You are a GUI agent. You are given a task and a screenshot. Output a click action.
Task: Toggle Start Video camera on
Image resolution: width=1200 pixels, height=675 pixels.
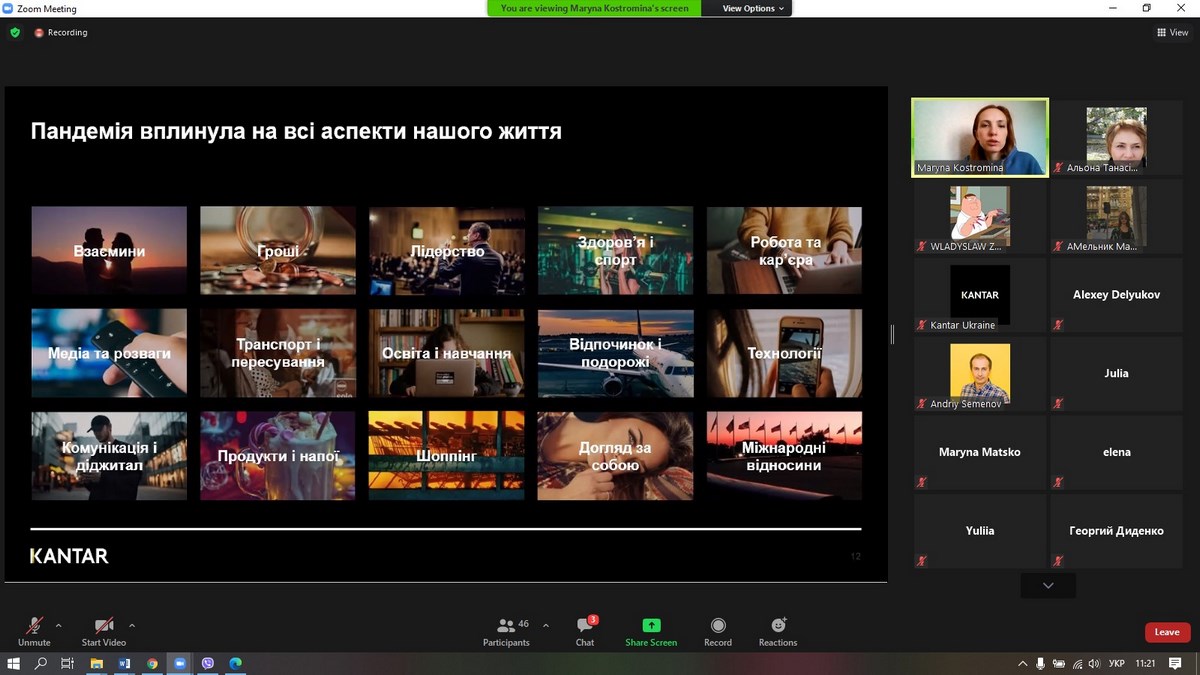coord(104,626)
